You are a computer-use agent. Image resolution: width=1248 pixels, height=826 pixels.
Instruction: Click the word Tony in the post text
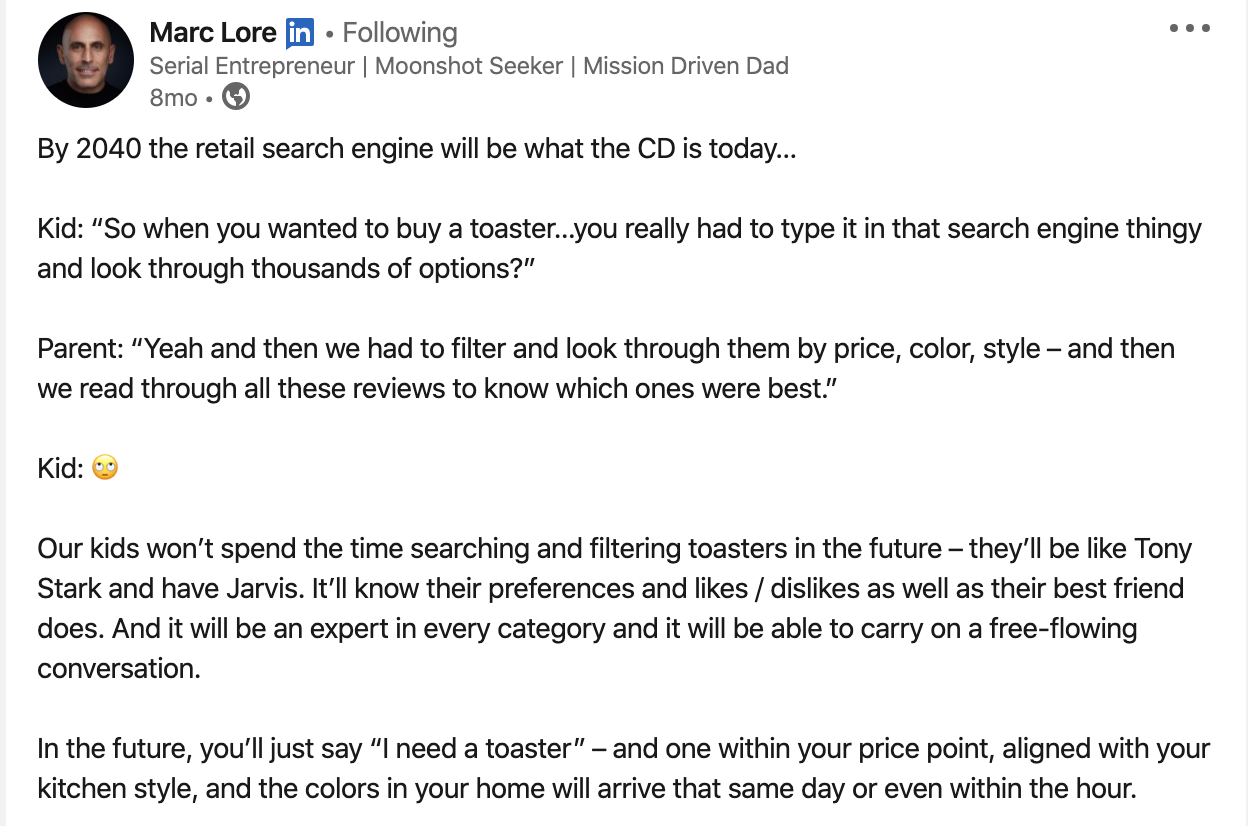pos(1163,548)
